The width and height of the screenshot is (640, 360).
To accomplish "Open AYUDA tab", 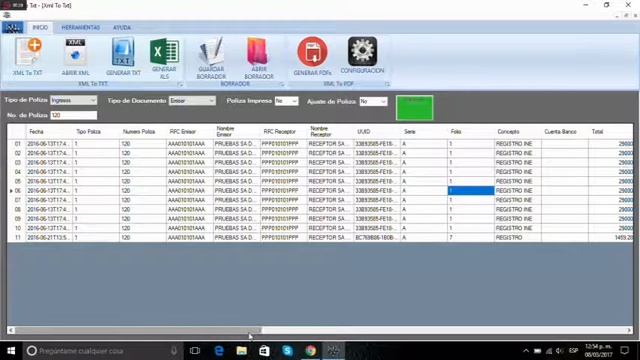I will click(x=122, y=27).
